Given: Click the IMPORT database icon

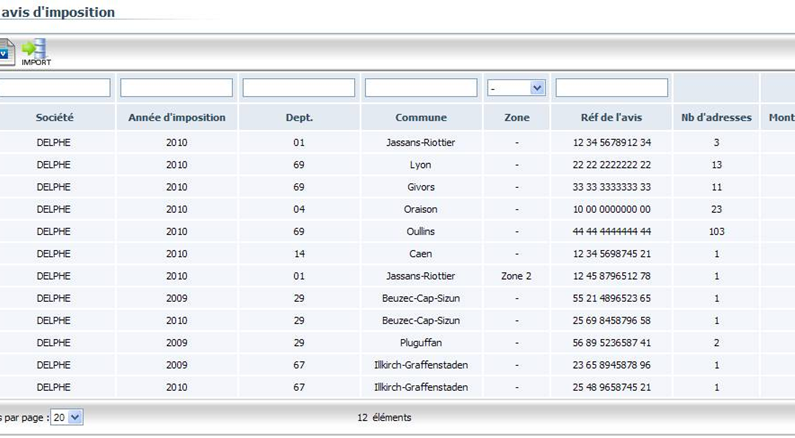Looking at the screenshot, I should [x=35, y=52].
